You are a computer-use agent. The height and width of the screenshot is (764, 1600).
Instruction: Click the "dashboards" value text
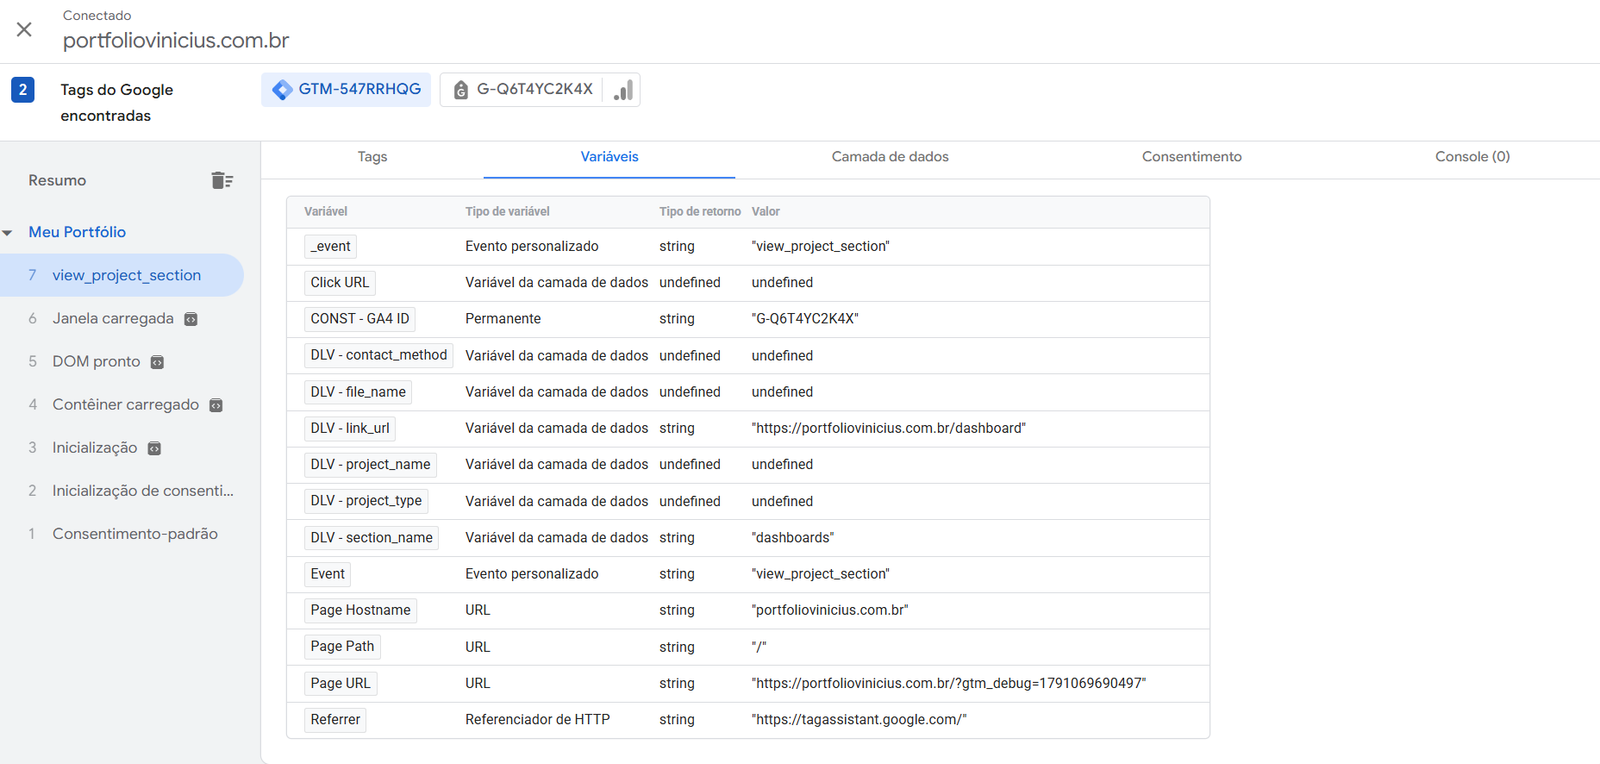point(793,537)
